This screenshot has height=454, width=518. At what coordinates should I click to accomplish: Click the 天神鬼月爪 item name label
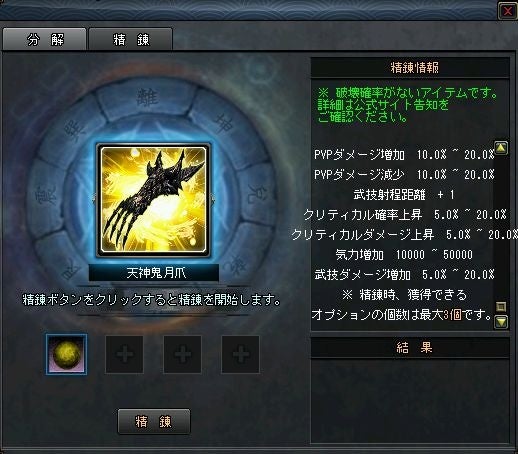pyautogui.click(x=154, y=273)
